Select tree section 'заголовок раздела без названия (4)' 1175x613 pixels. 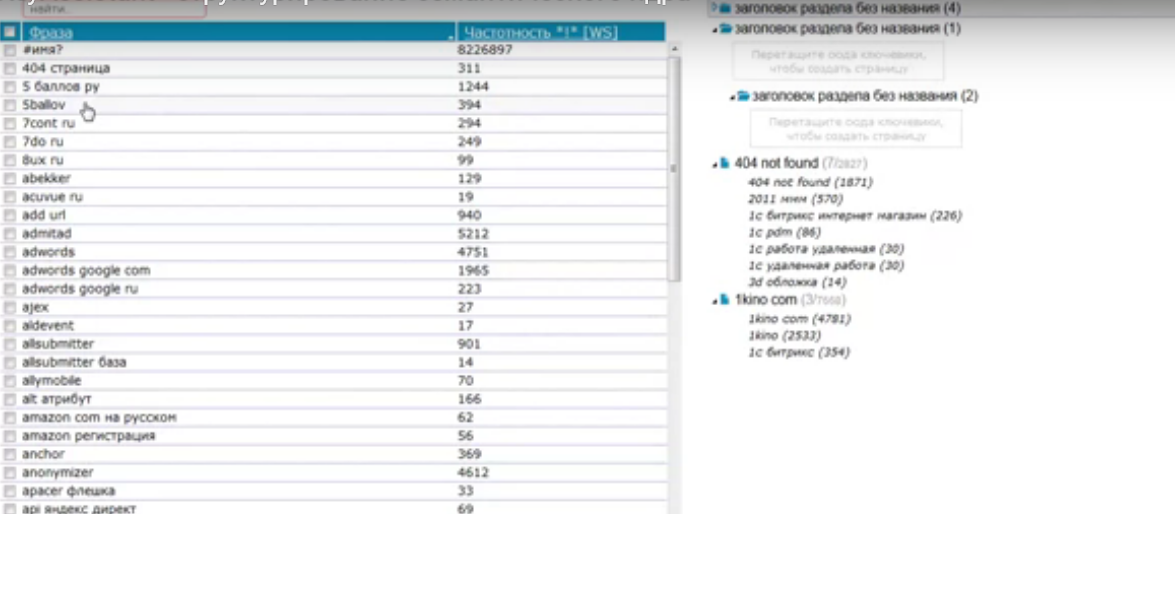coord(848,8)
